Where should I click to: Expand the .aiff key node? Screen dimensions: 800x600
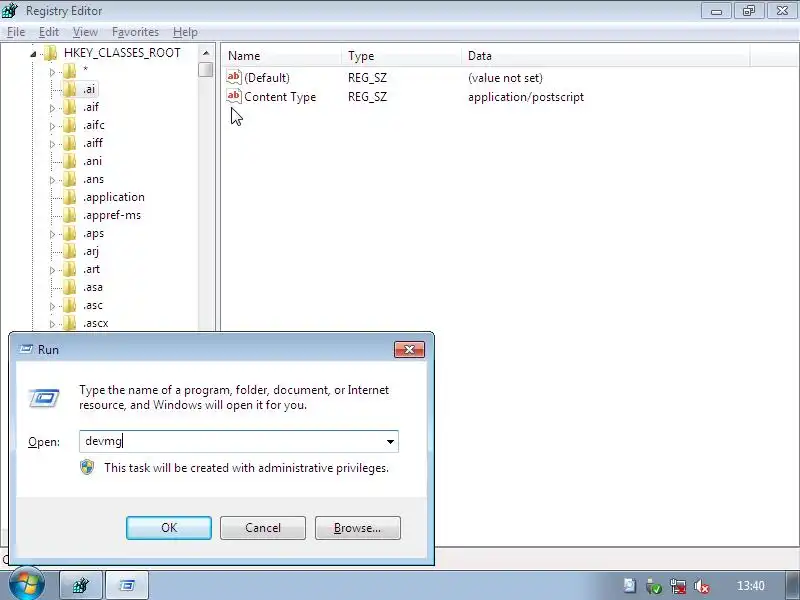coord(52,144)
